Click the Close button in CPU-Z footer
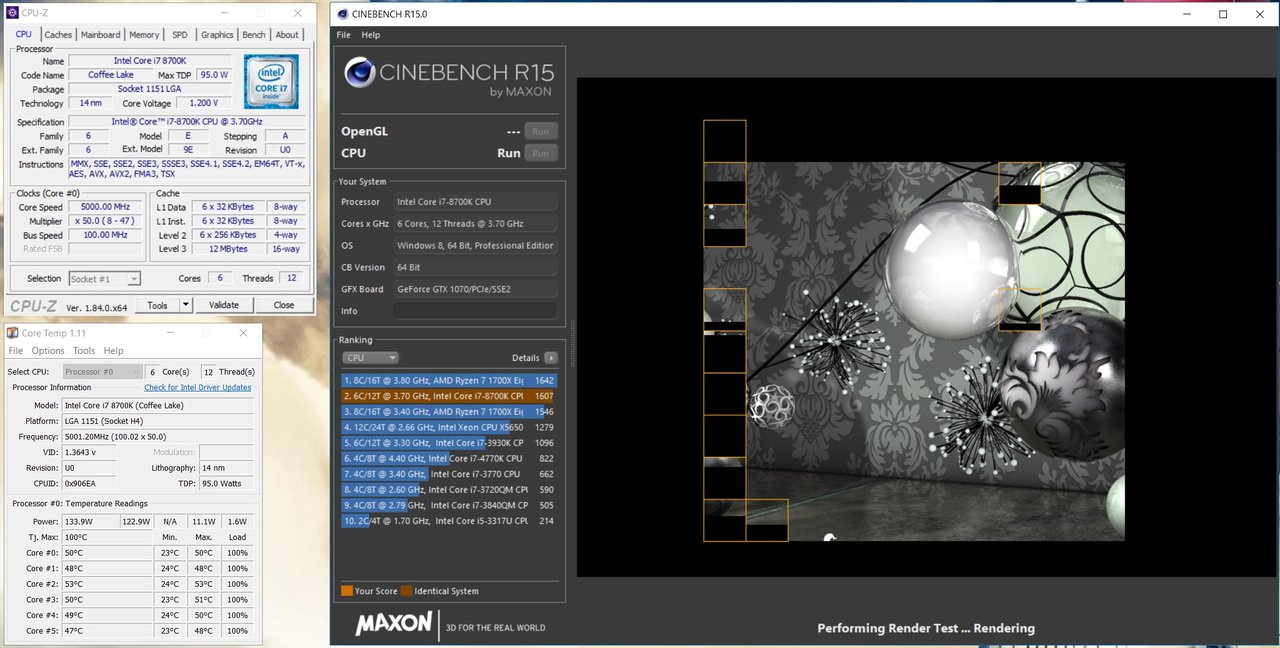Image resolution: width=1280 pixels, height=648 pixels. [284, 305]
